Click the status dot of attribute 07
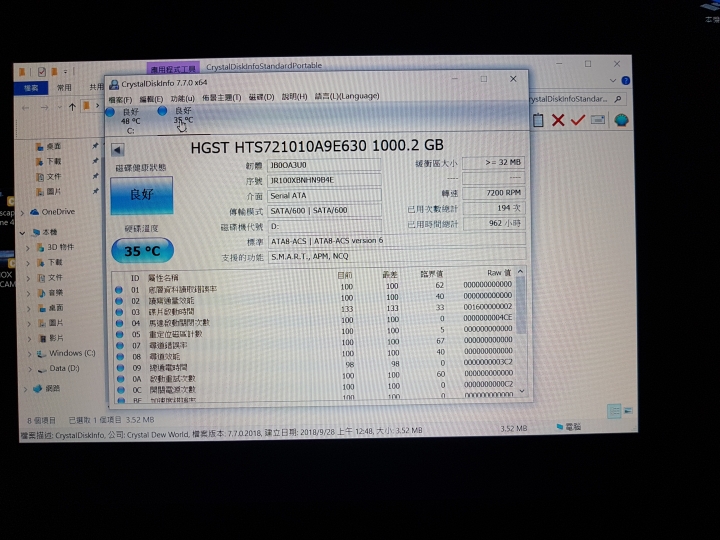This screenshot has width=720, height=540. click(120, 345)
